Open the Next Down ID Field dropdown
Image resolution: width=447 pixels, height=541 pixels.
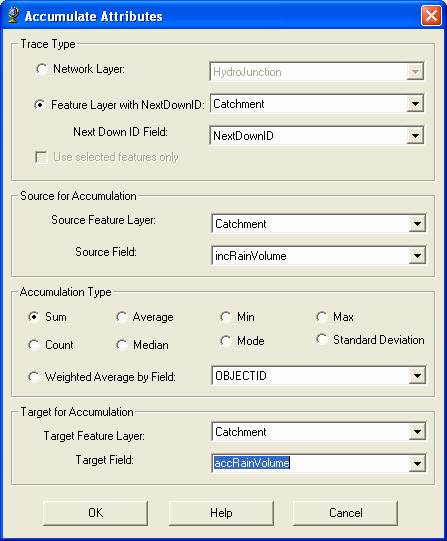pos(415,136)
